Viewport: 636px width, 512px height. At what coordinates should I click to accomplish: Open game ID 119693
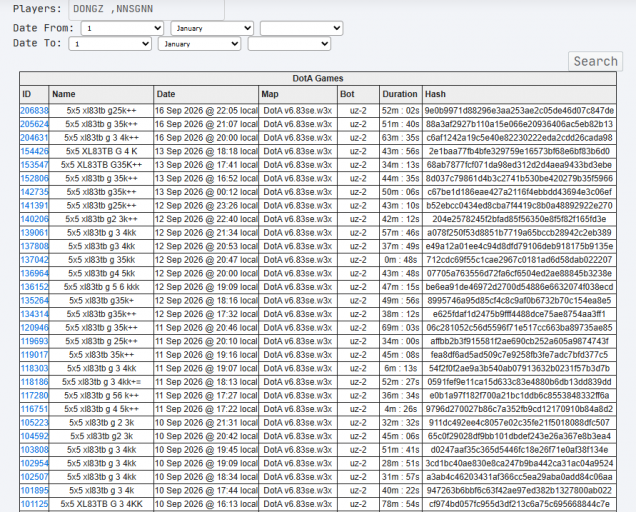(34, 341)
